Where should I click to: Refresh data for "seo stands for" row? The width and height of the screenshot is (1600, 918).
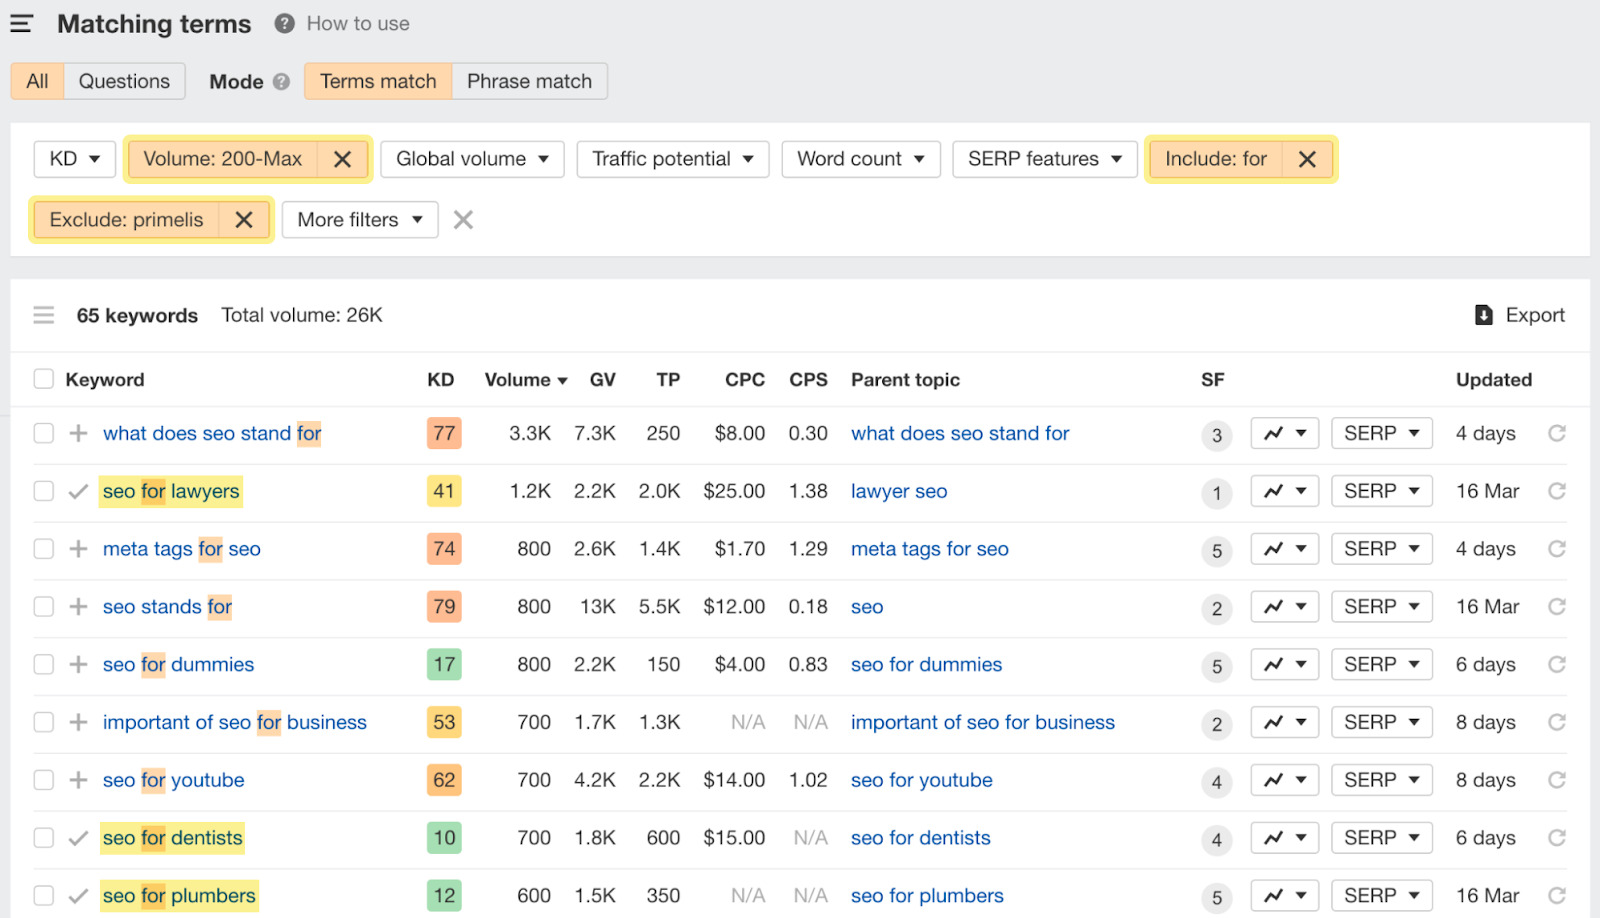click(x=1556, y=606)
